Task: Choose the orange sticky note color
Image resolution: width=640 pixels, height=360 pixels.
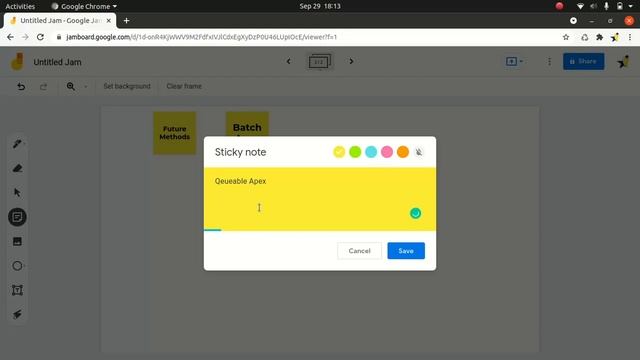Action: 402,152
